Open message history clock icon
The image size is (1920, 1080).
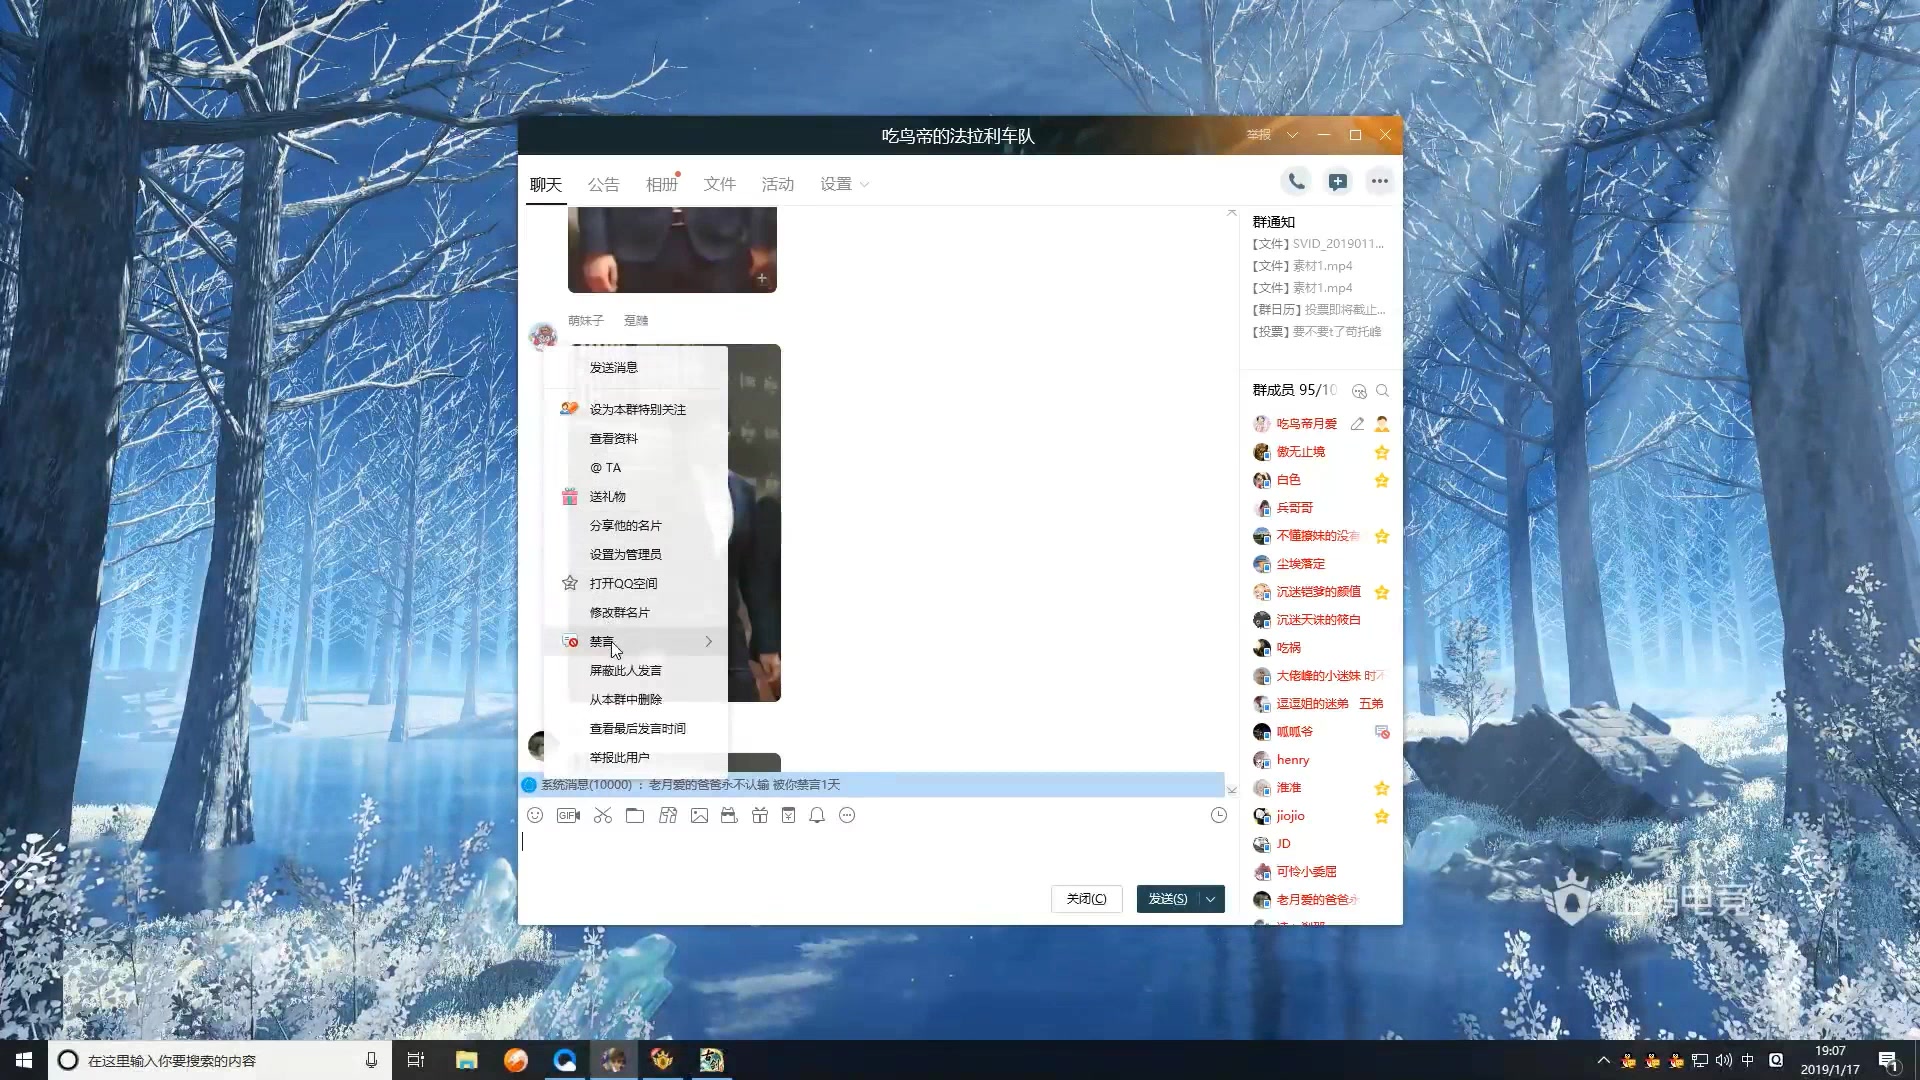click(1218, 815)
